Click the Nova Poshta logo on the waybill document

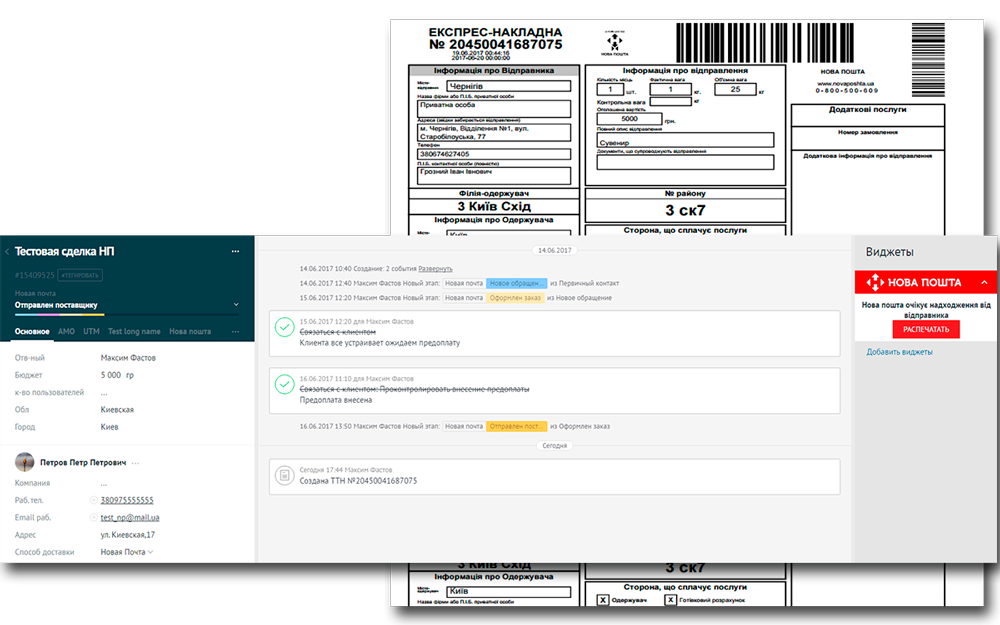coord(614,42)
